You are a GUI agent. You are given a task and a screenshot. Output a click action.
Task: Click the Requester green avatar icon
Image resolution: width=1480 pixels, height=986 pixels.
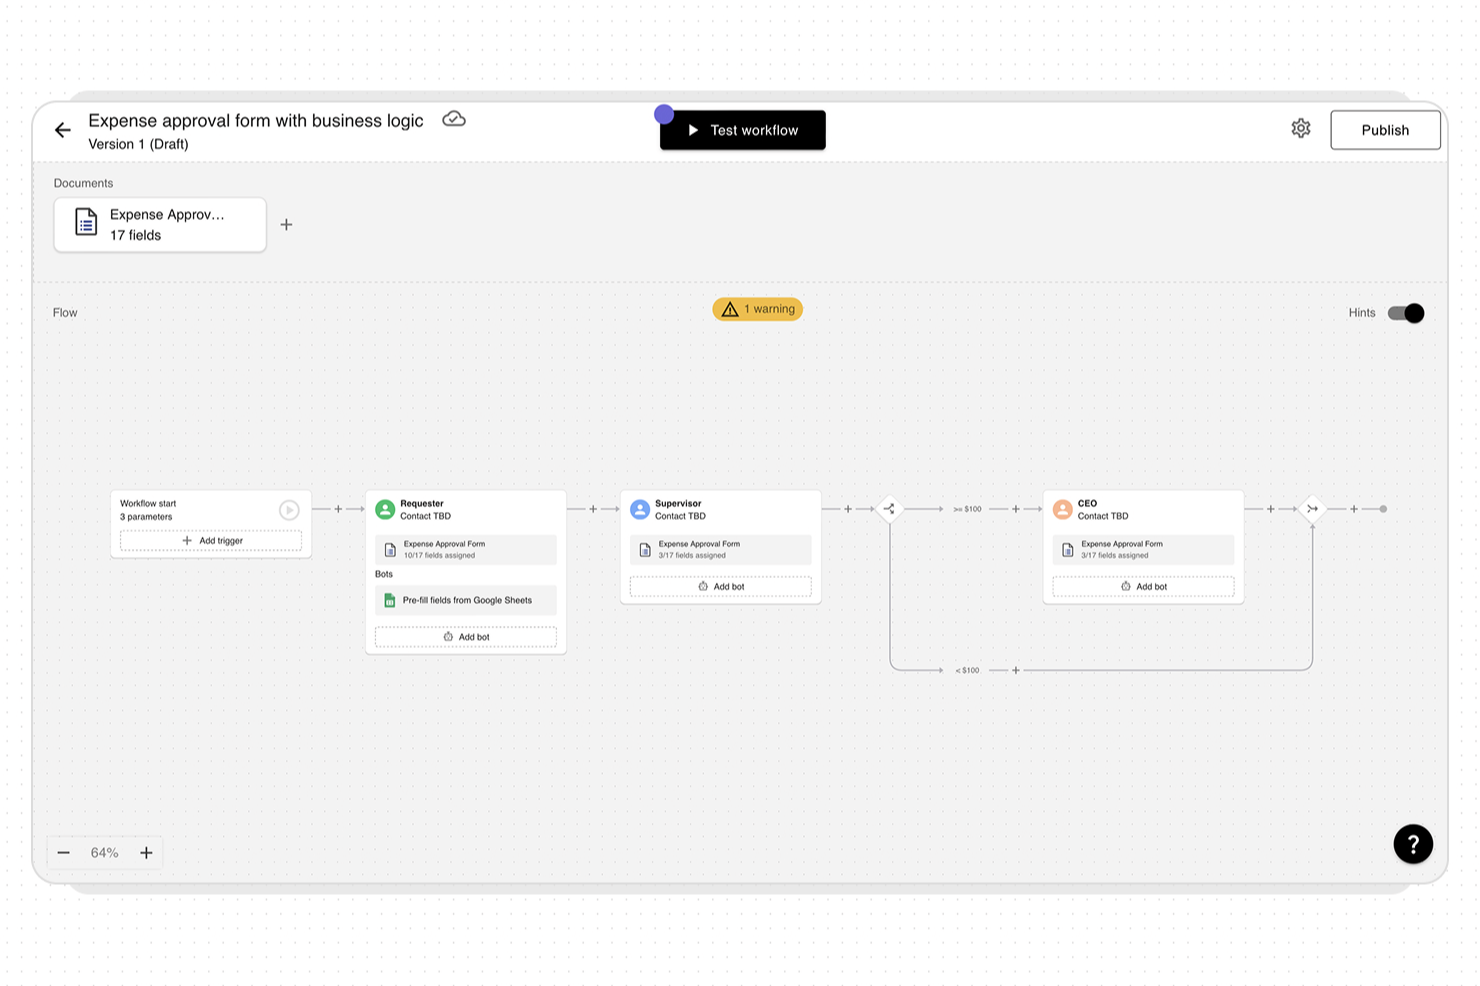pyautogui.click(x=385, y=509)
